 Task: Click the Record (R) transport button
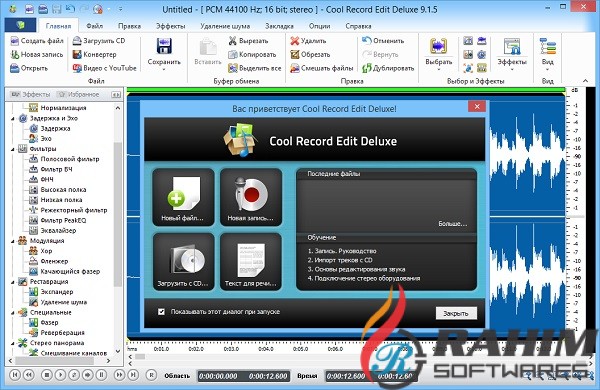pos(152,375)
